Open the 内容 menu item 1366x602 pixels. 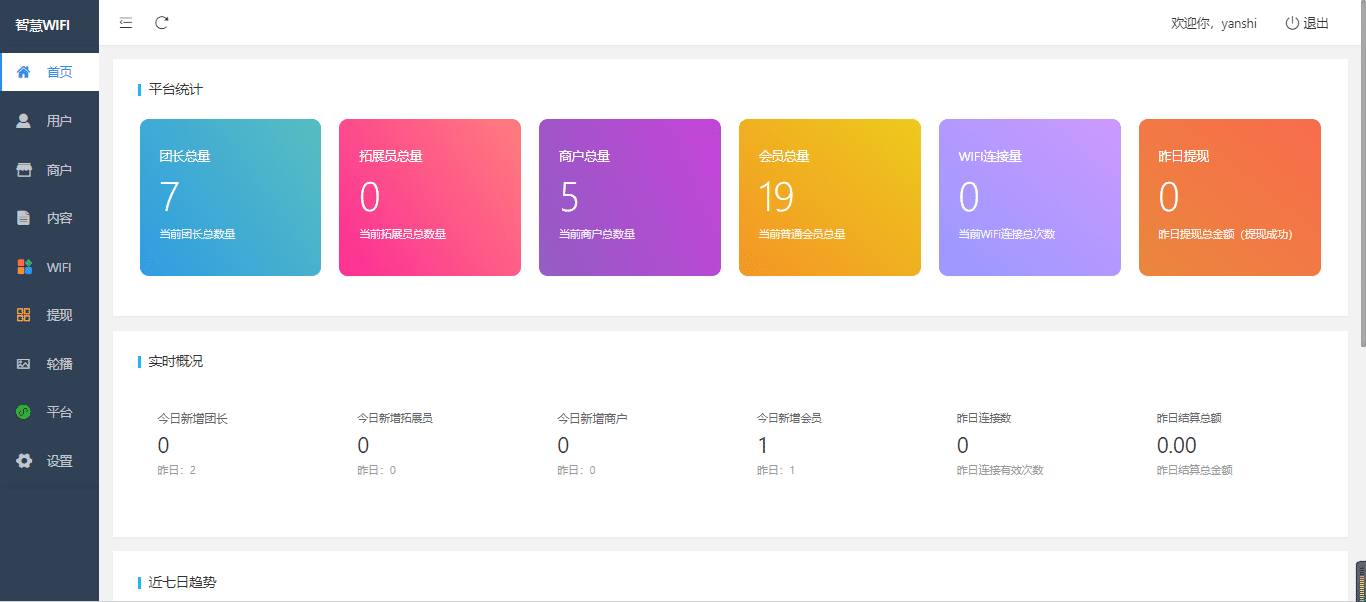tap(50, 217)
